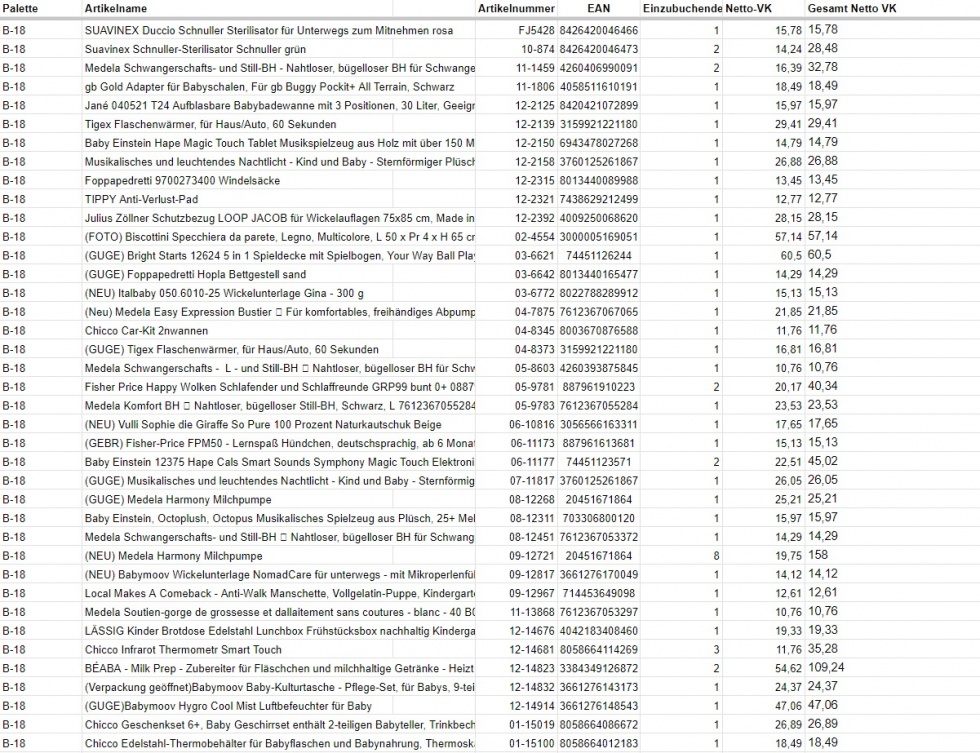980x753 pixels.
Task: Select the Fisher Price Happy Wolken cell
Action: pyautogui.click(x=279, y=386)
